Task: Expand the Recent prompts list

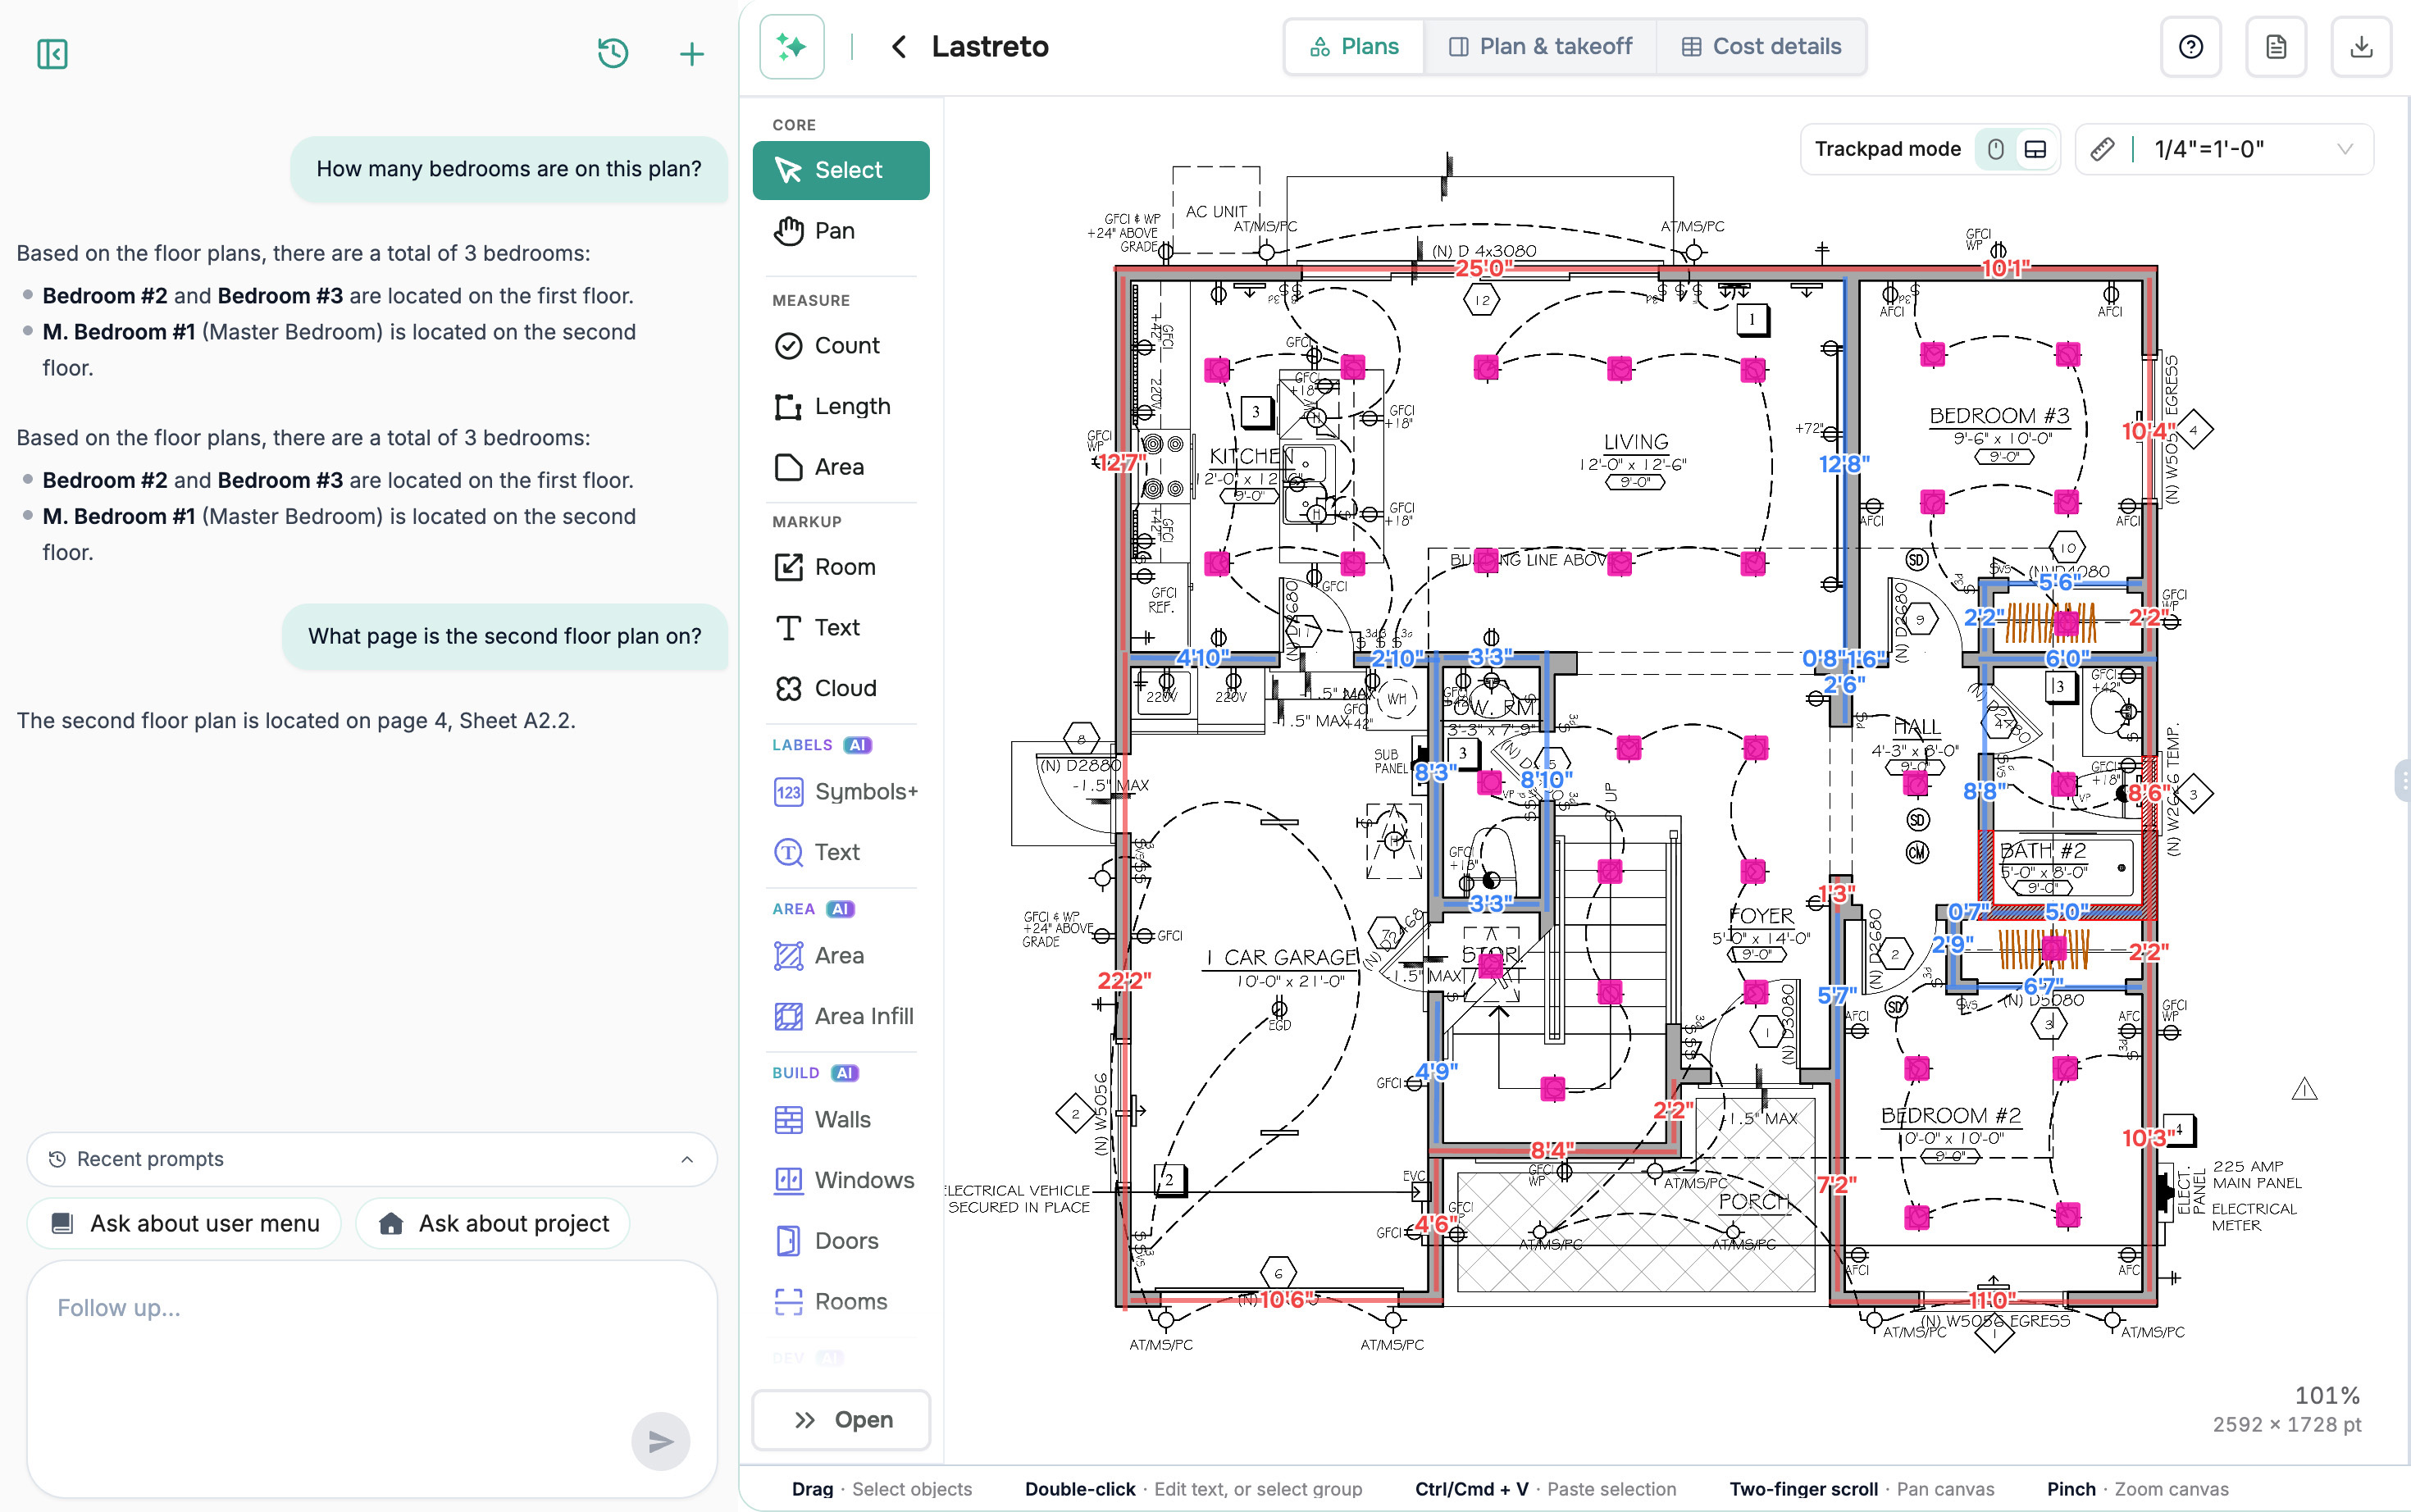Action: click(x=372, y=1159)
